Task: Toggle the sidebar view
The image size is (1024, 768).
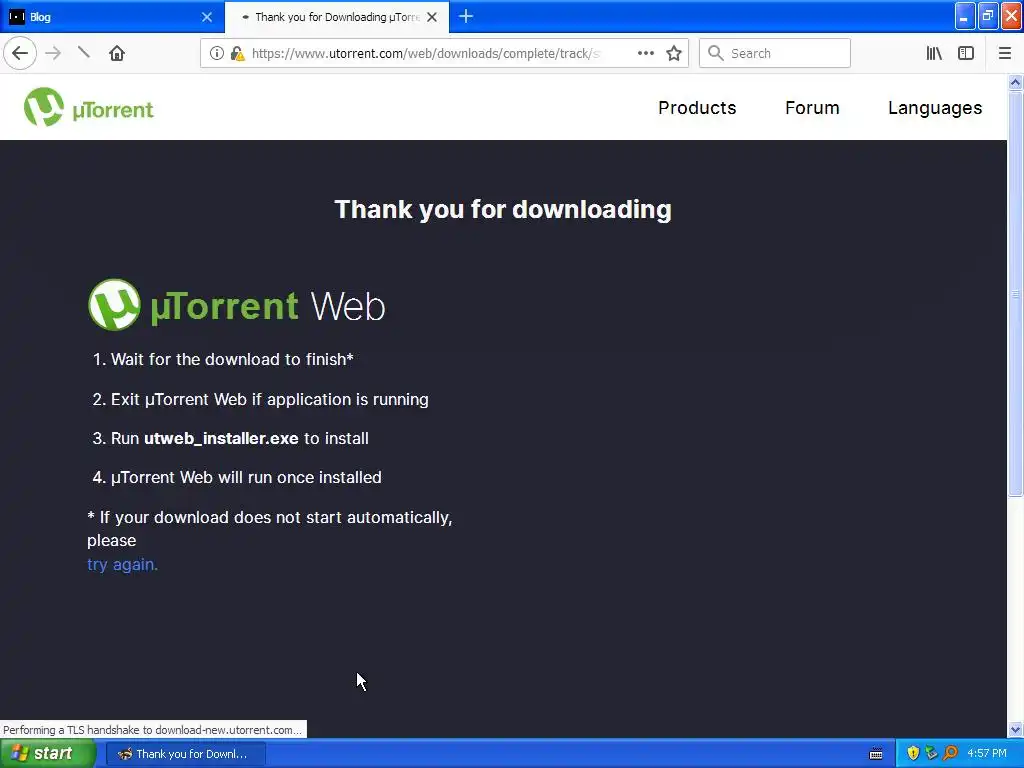Action: tap(966, 53)
